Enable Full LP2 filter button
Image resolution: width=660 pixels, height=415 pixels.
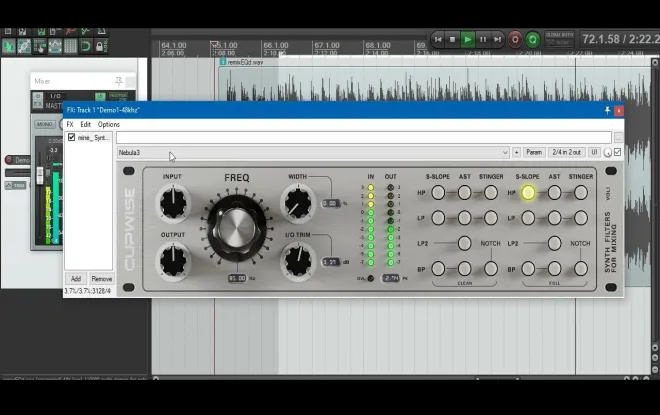point(554,243)
